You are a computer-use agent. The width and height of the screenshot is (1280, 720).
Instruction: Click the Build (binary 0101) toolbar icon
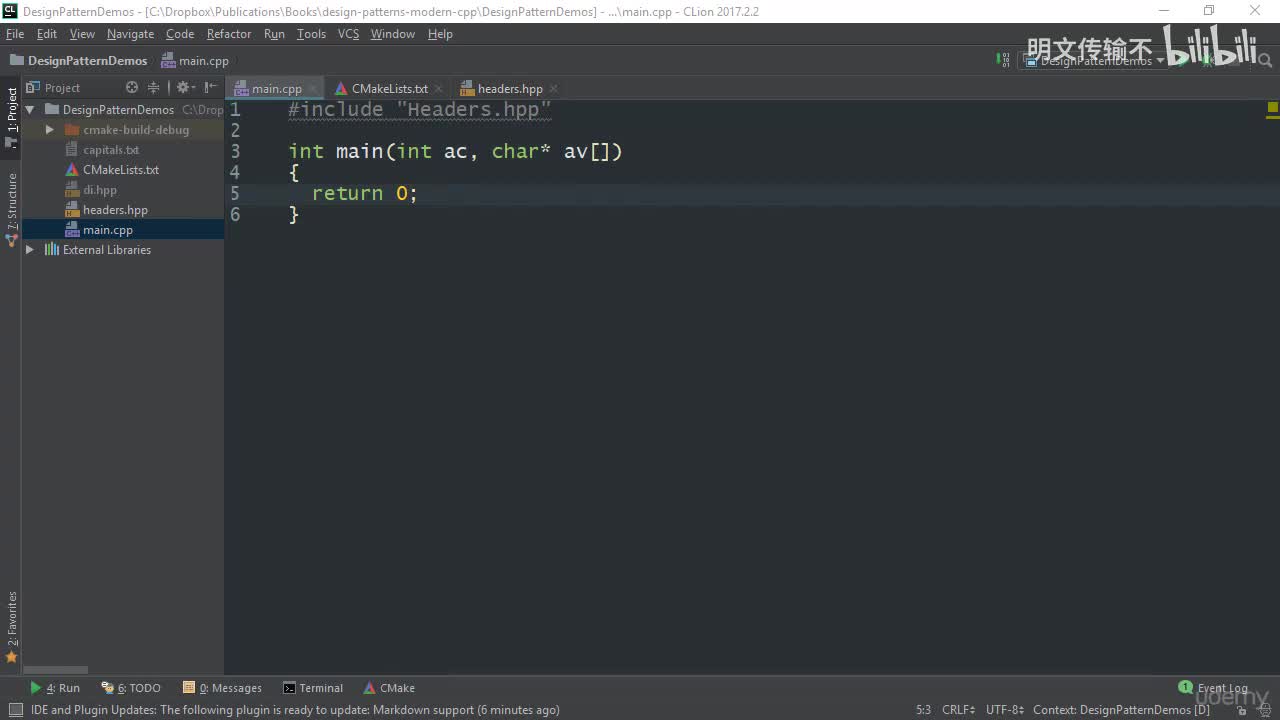1003,60
